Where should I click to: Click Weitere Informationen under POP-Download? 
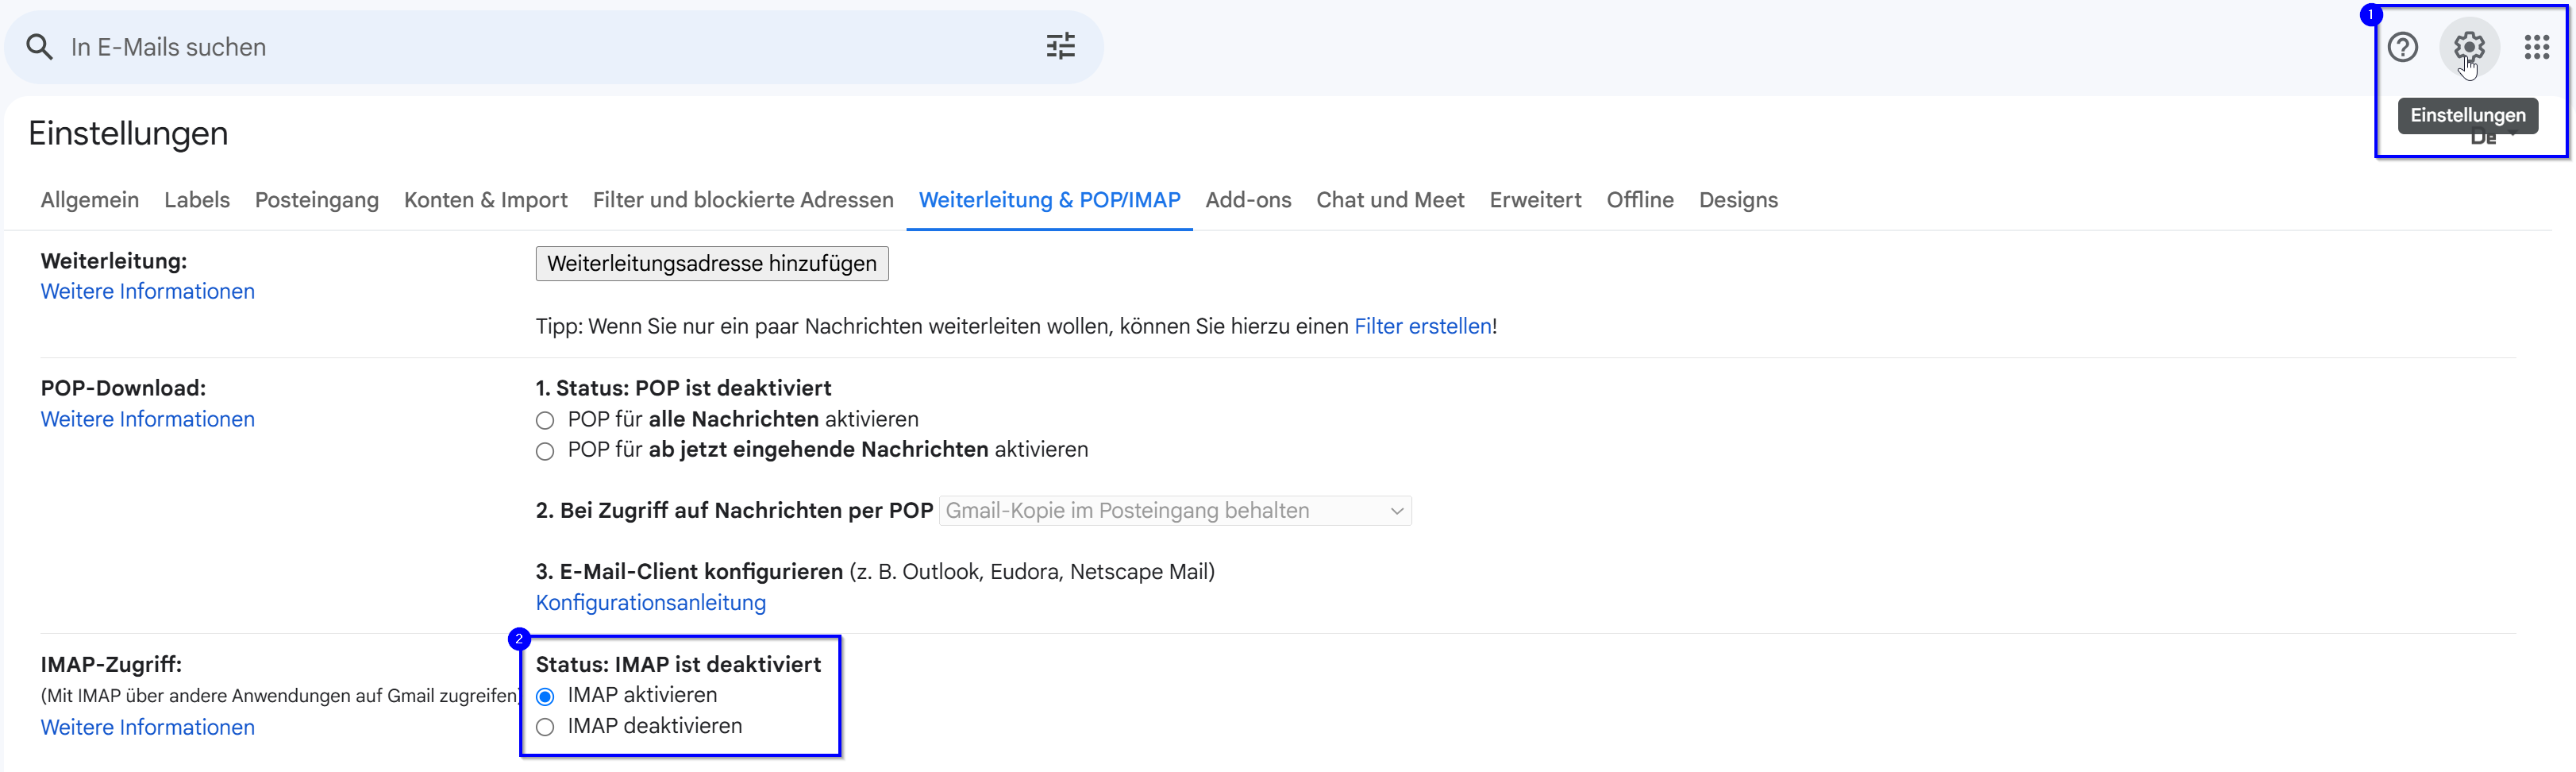point(148,420)
